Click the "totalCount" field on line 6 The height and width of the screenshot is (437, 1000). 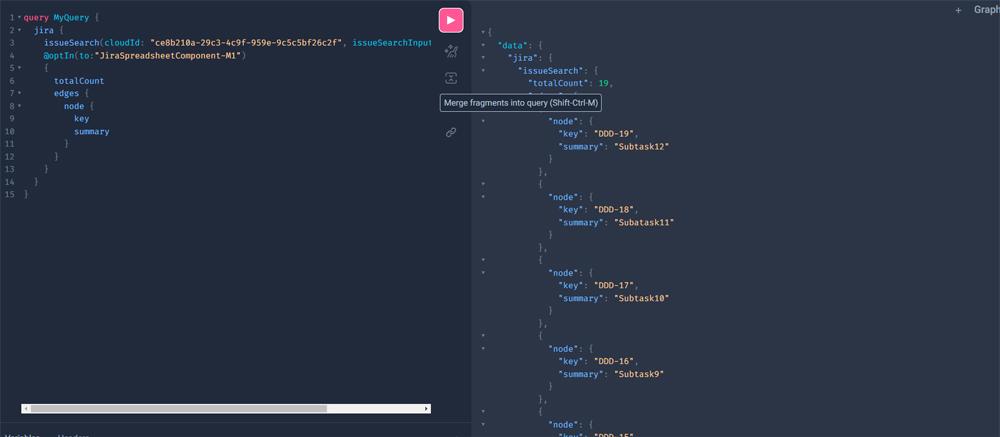[79, 81]
